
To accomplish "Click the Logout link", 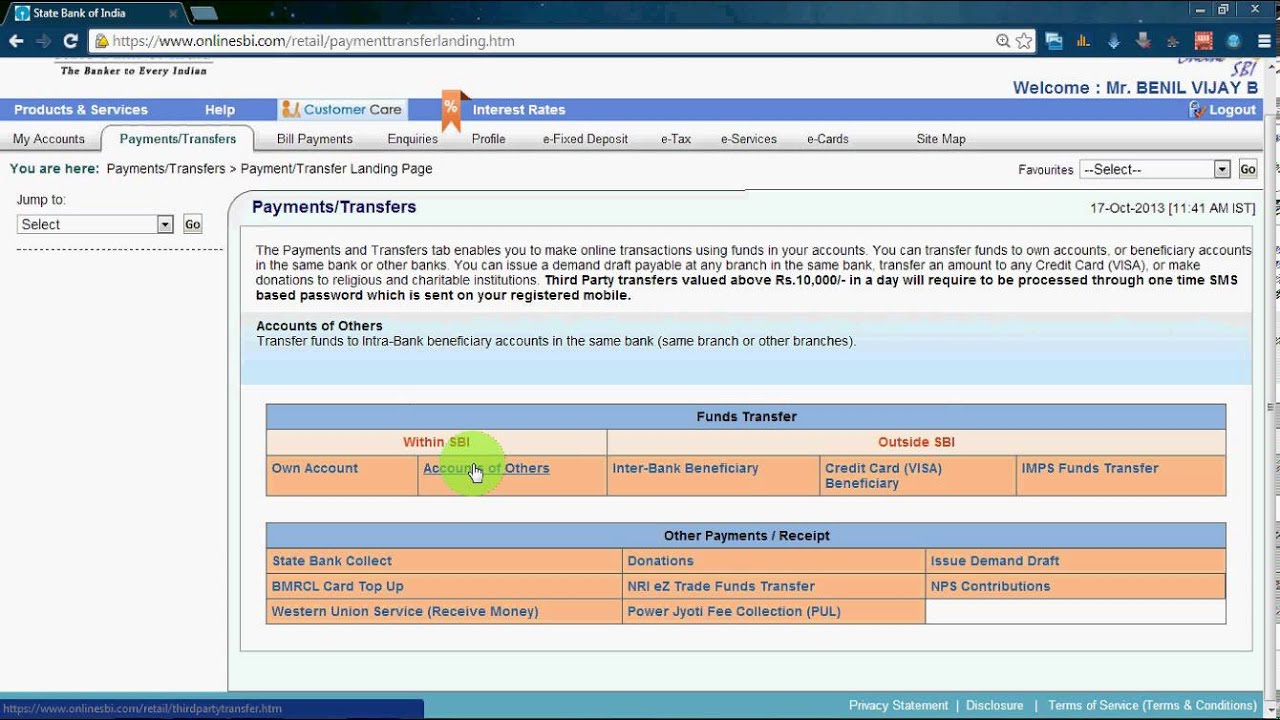I will 1232,110.
